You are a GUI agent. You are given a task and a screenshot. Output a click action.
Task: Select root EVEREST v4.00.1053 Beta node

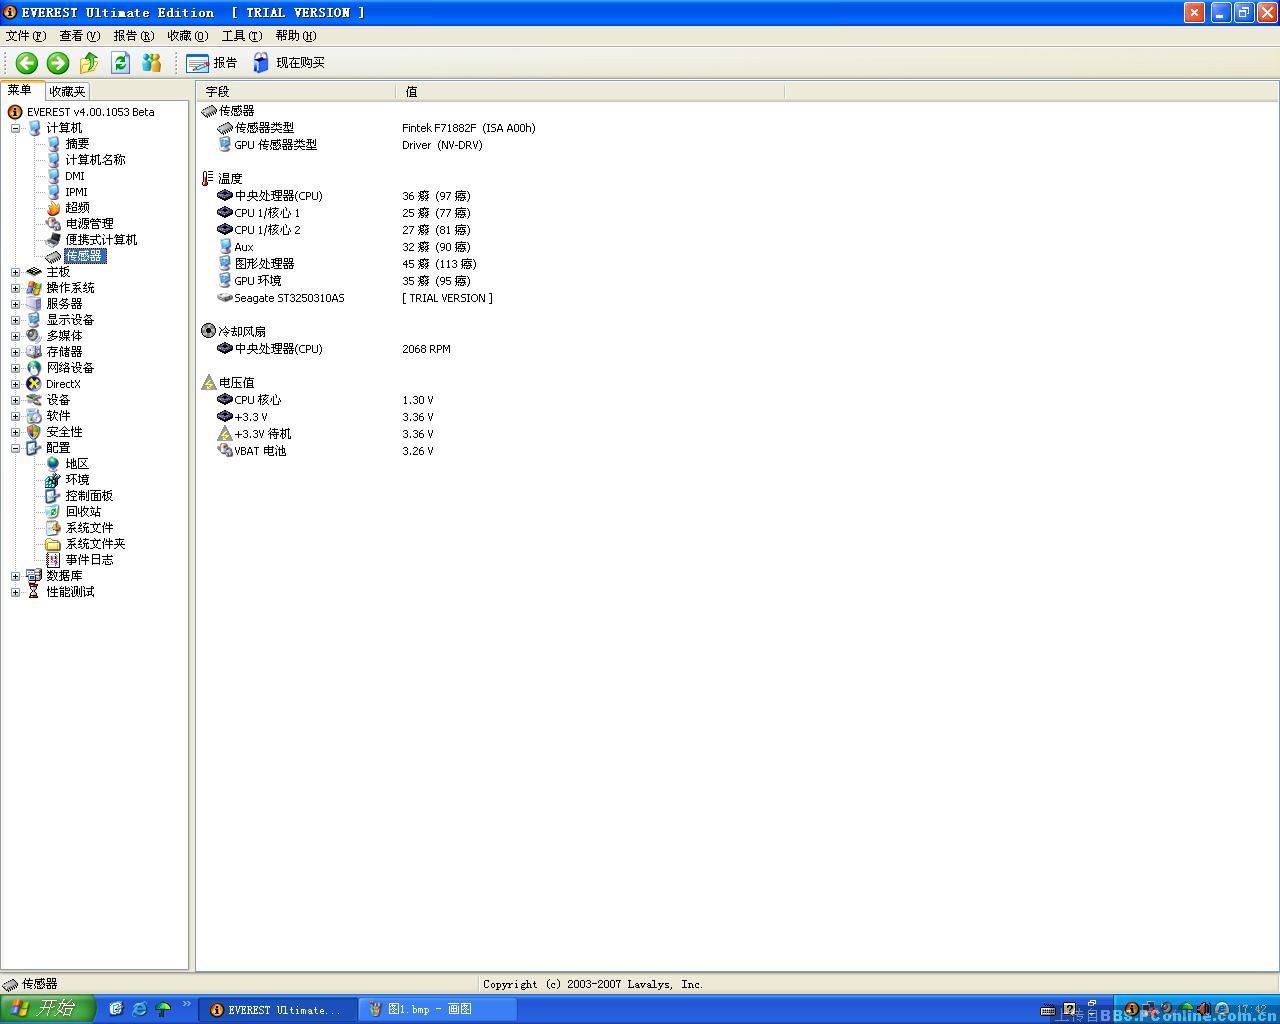[x=90, y=112]
